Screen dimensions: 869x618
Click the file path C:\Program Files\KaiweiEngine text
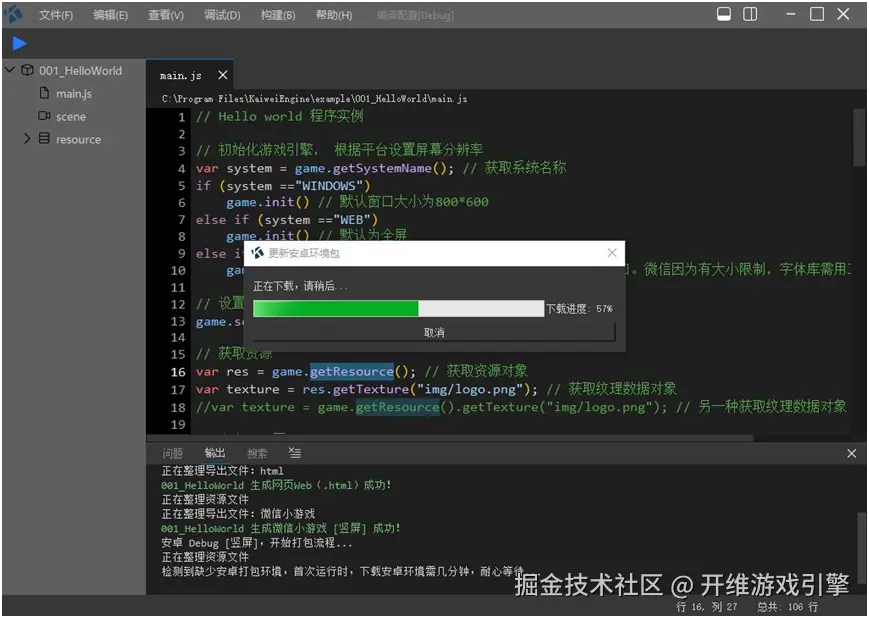[314, 99]
